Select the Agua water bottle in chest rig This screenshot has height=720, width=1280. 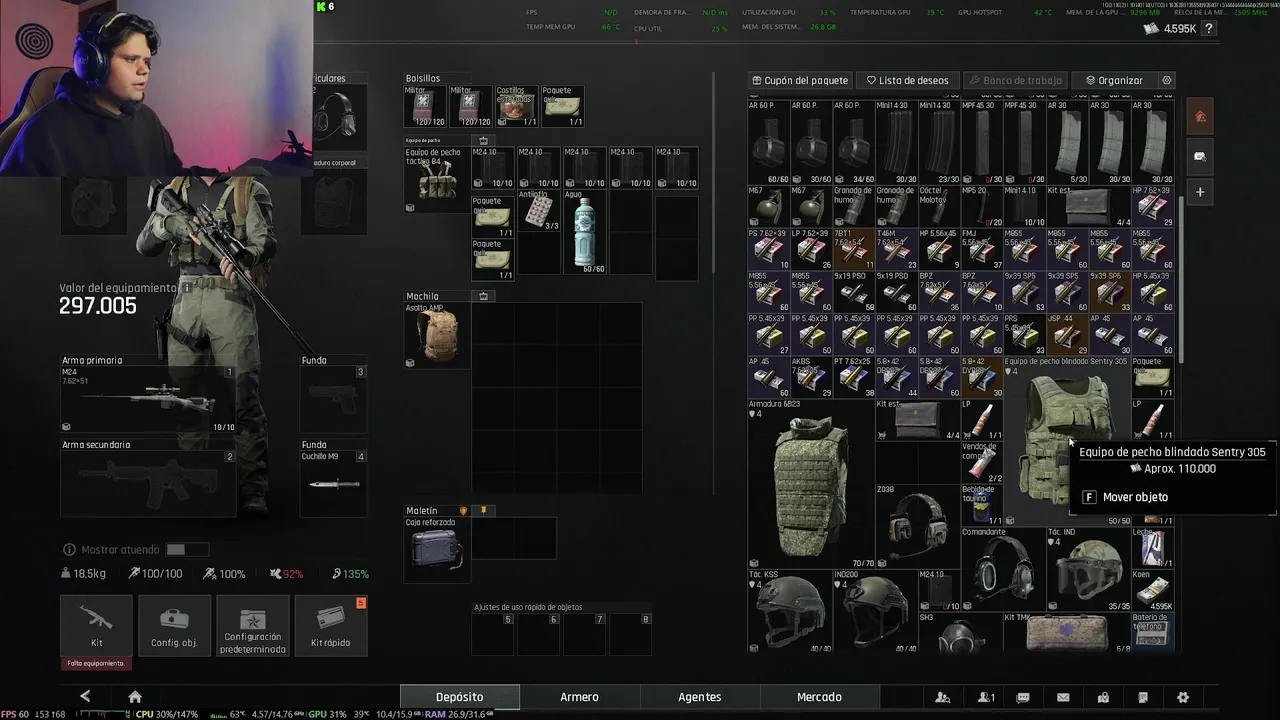pyautogui.click(x=585, y=231)
